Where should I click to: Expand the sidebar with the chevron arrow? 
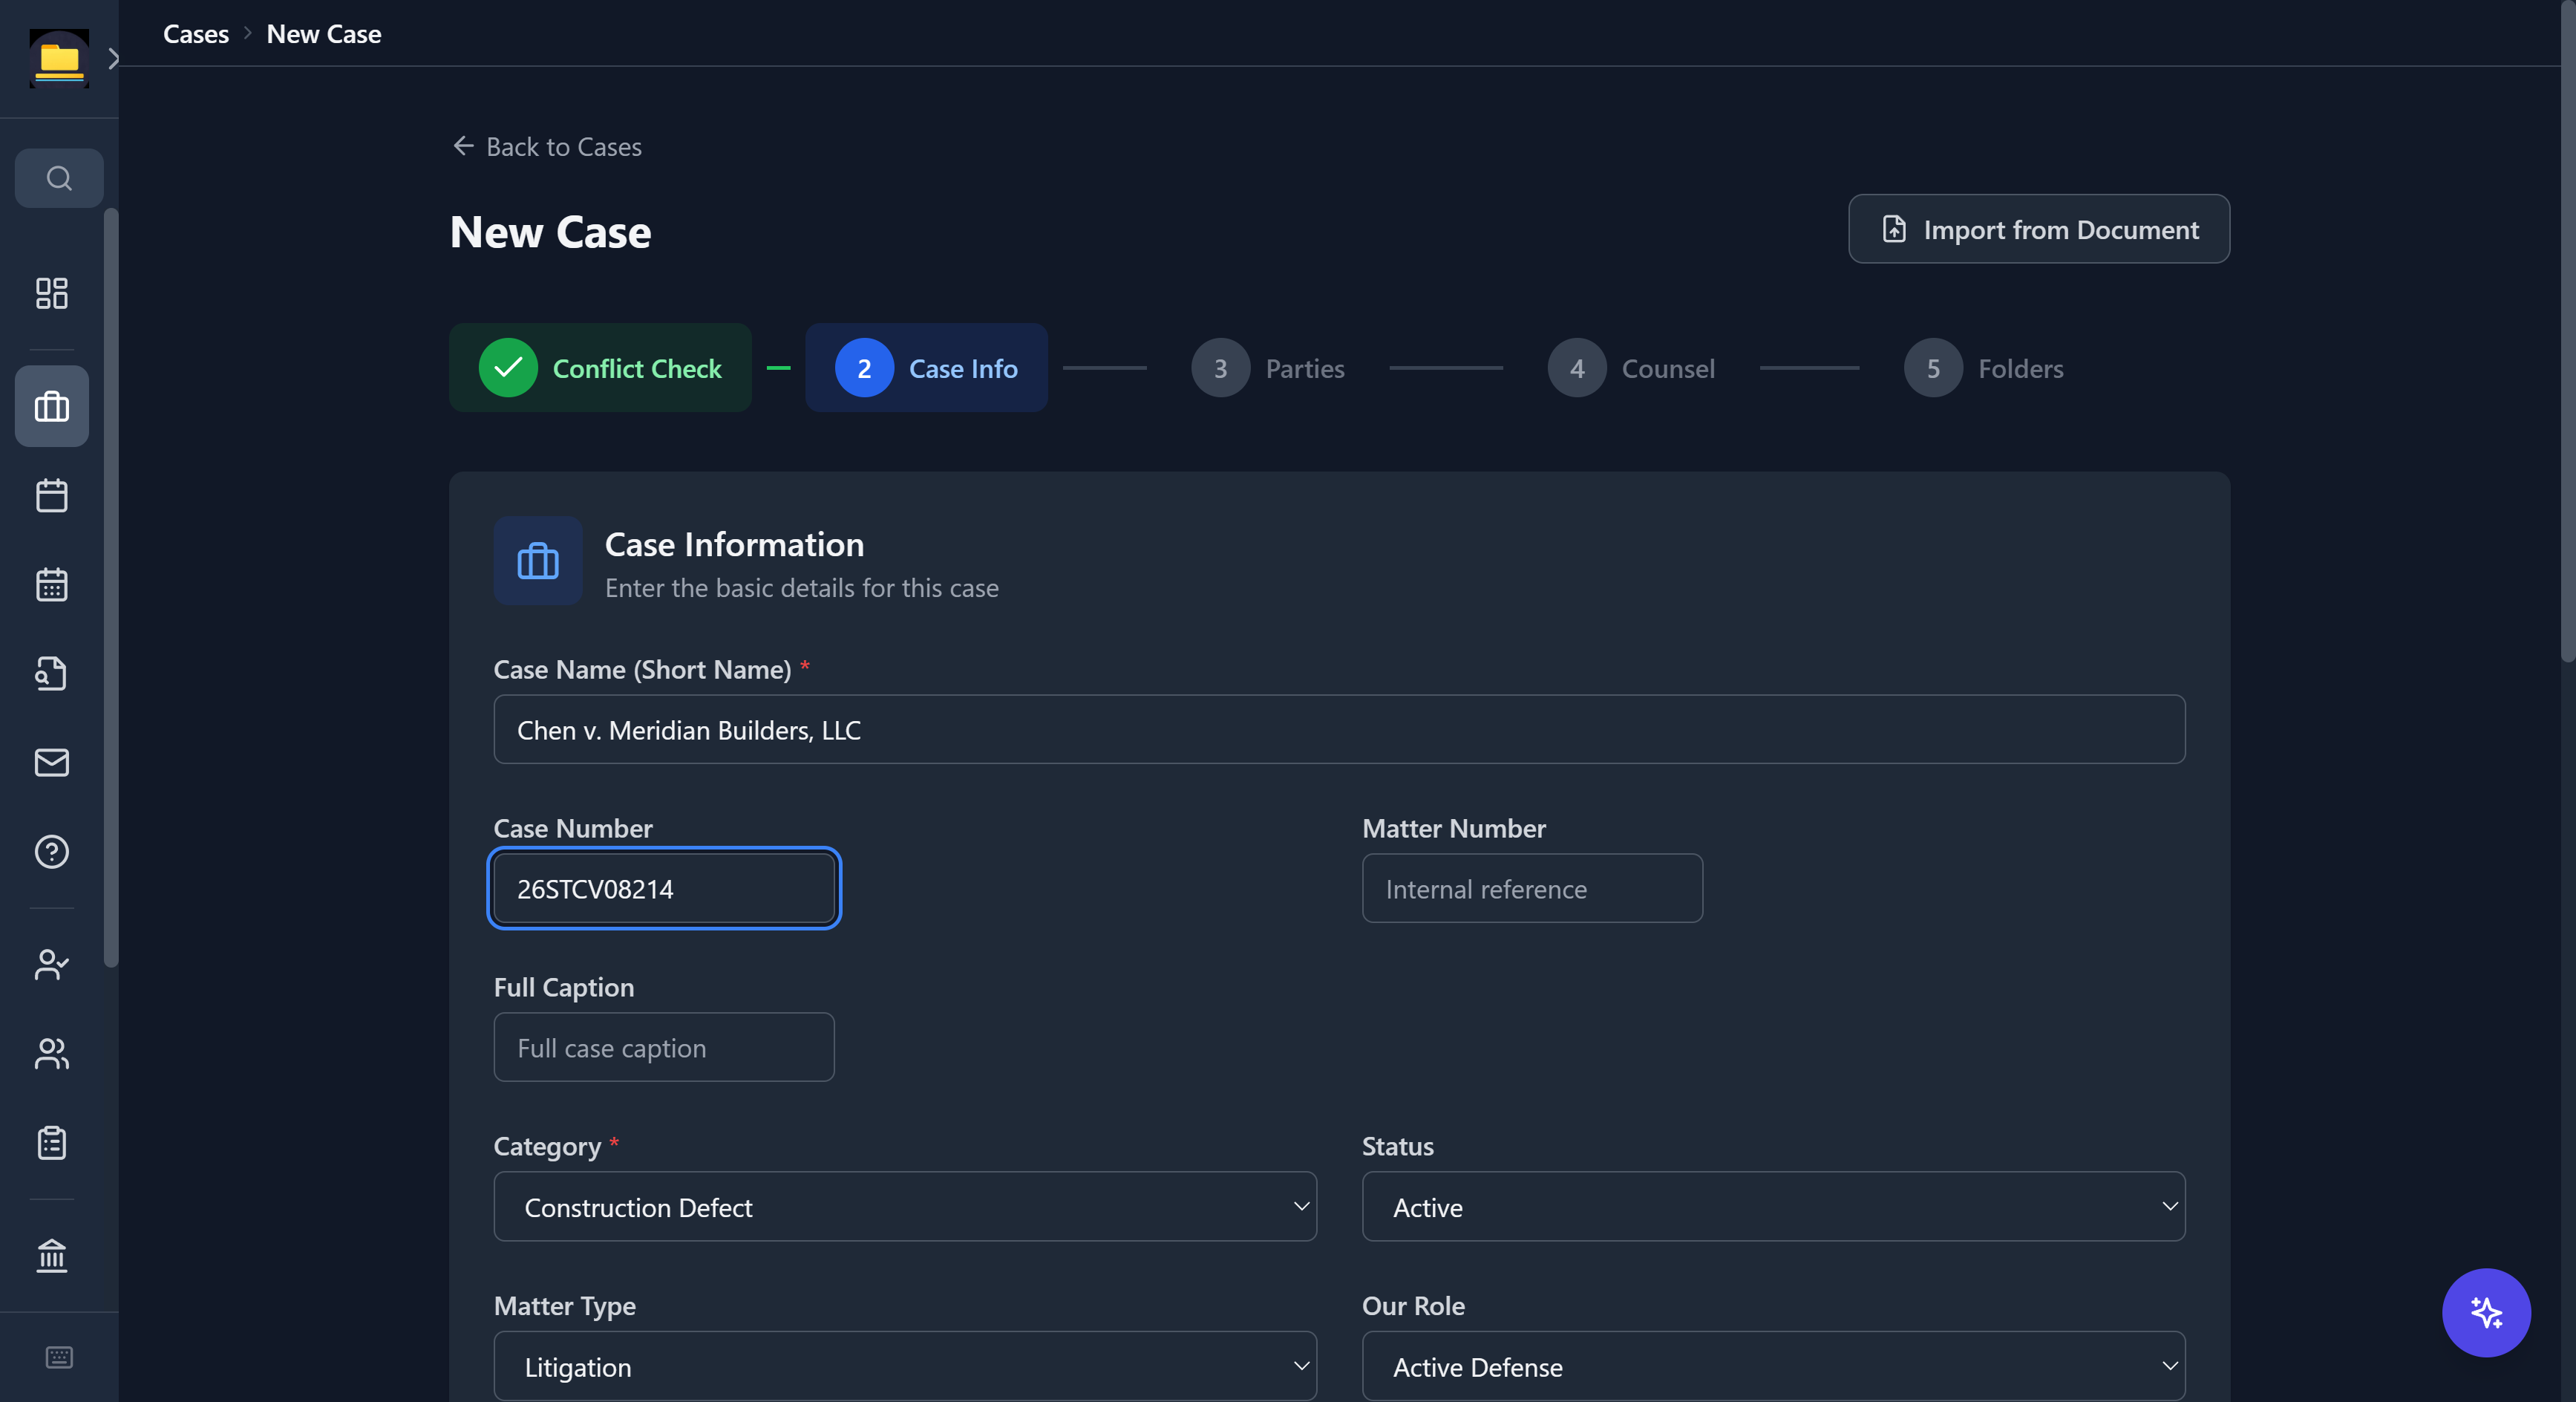113,59
